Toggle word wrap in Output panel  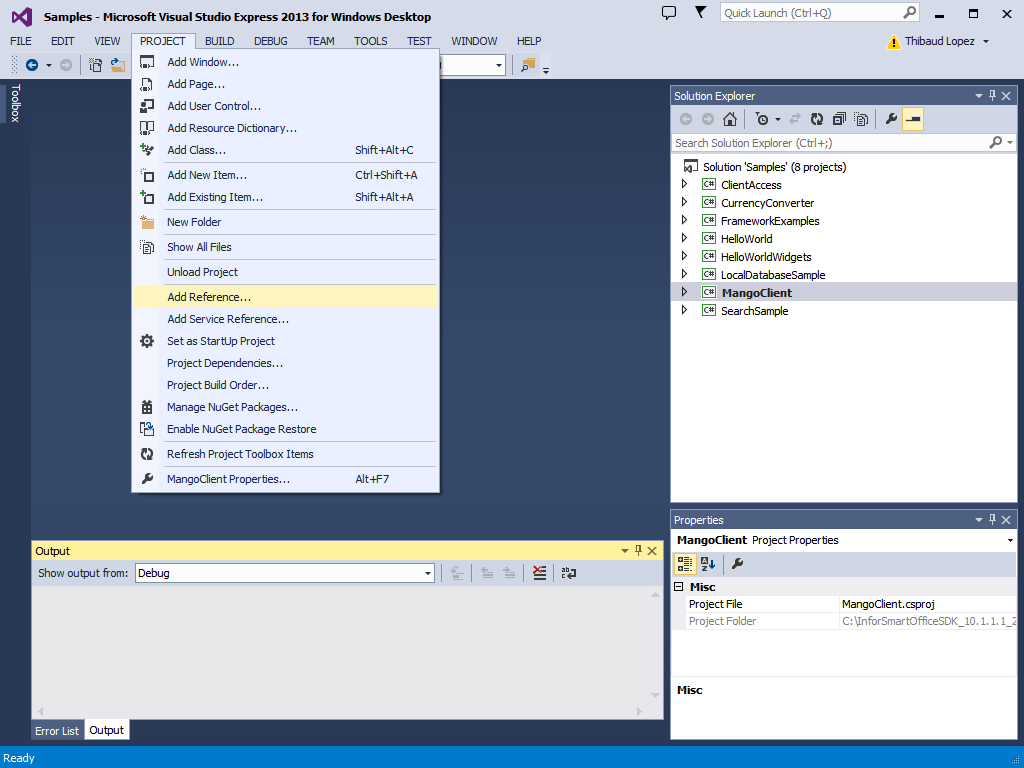tap(569, 573)
